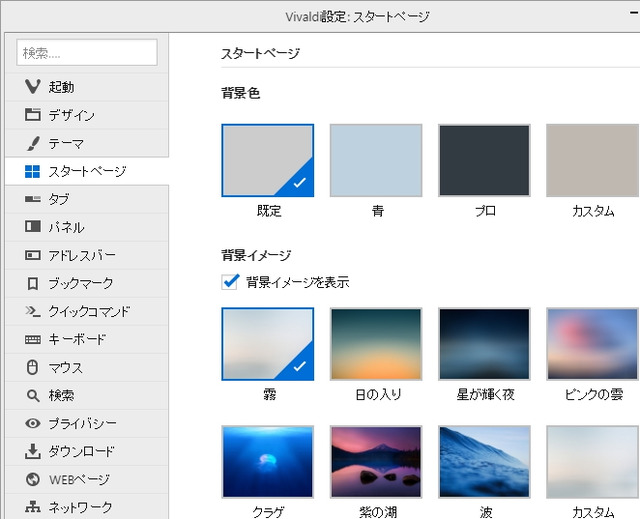Open the デザイン settings section
The width and height of the screenshot is (640, 519).
(87, 115)
